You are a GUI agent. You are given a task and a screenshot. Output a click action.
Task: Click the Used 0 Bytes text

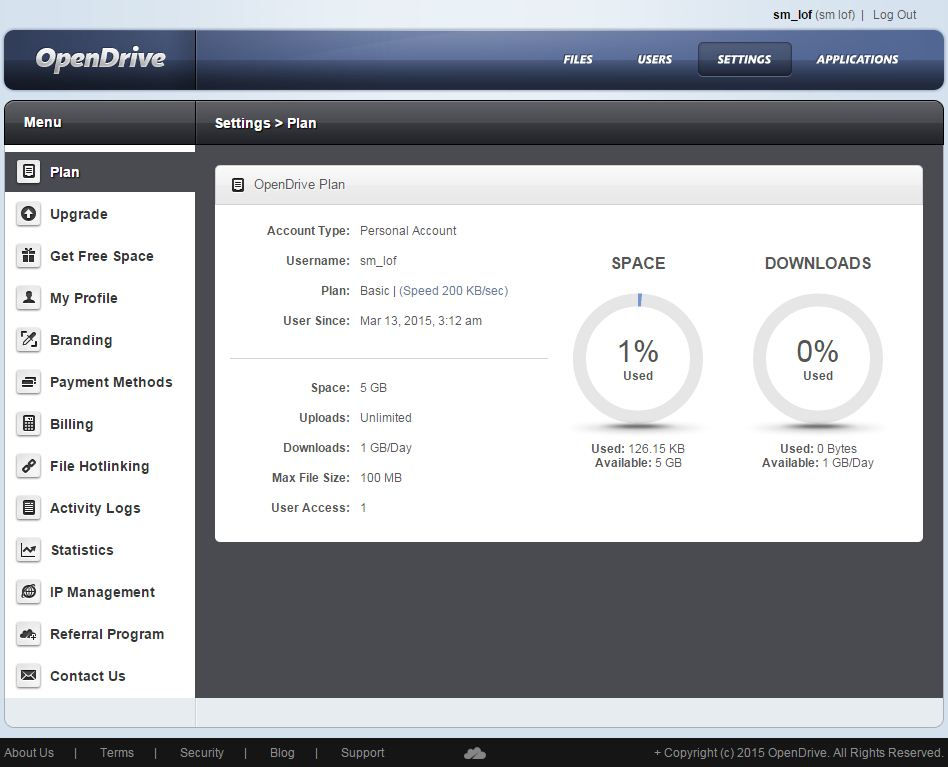click(818, 448)
